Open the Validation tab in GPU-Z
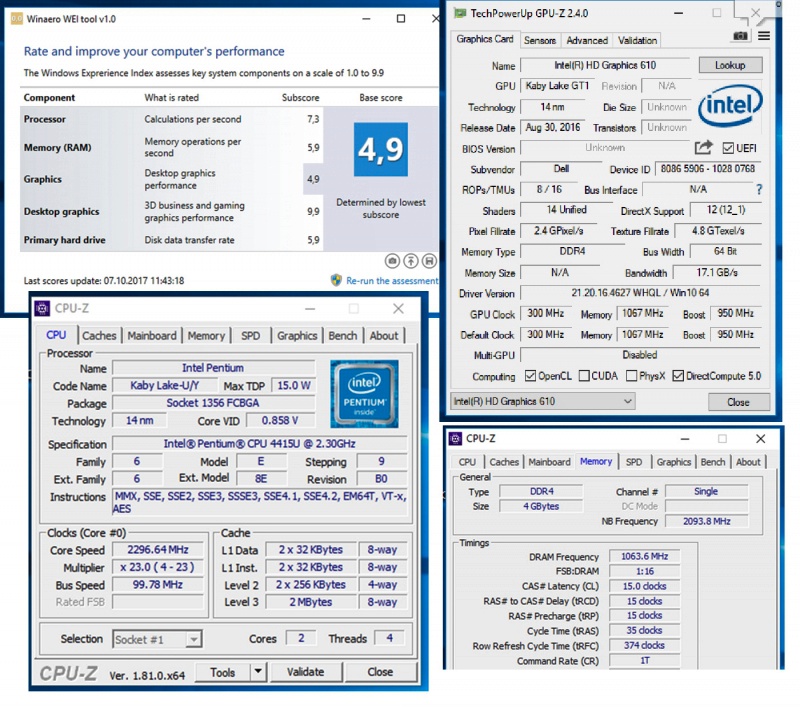Viewport: 800px width, 709px height. tap(637, 40)
